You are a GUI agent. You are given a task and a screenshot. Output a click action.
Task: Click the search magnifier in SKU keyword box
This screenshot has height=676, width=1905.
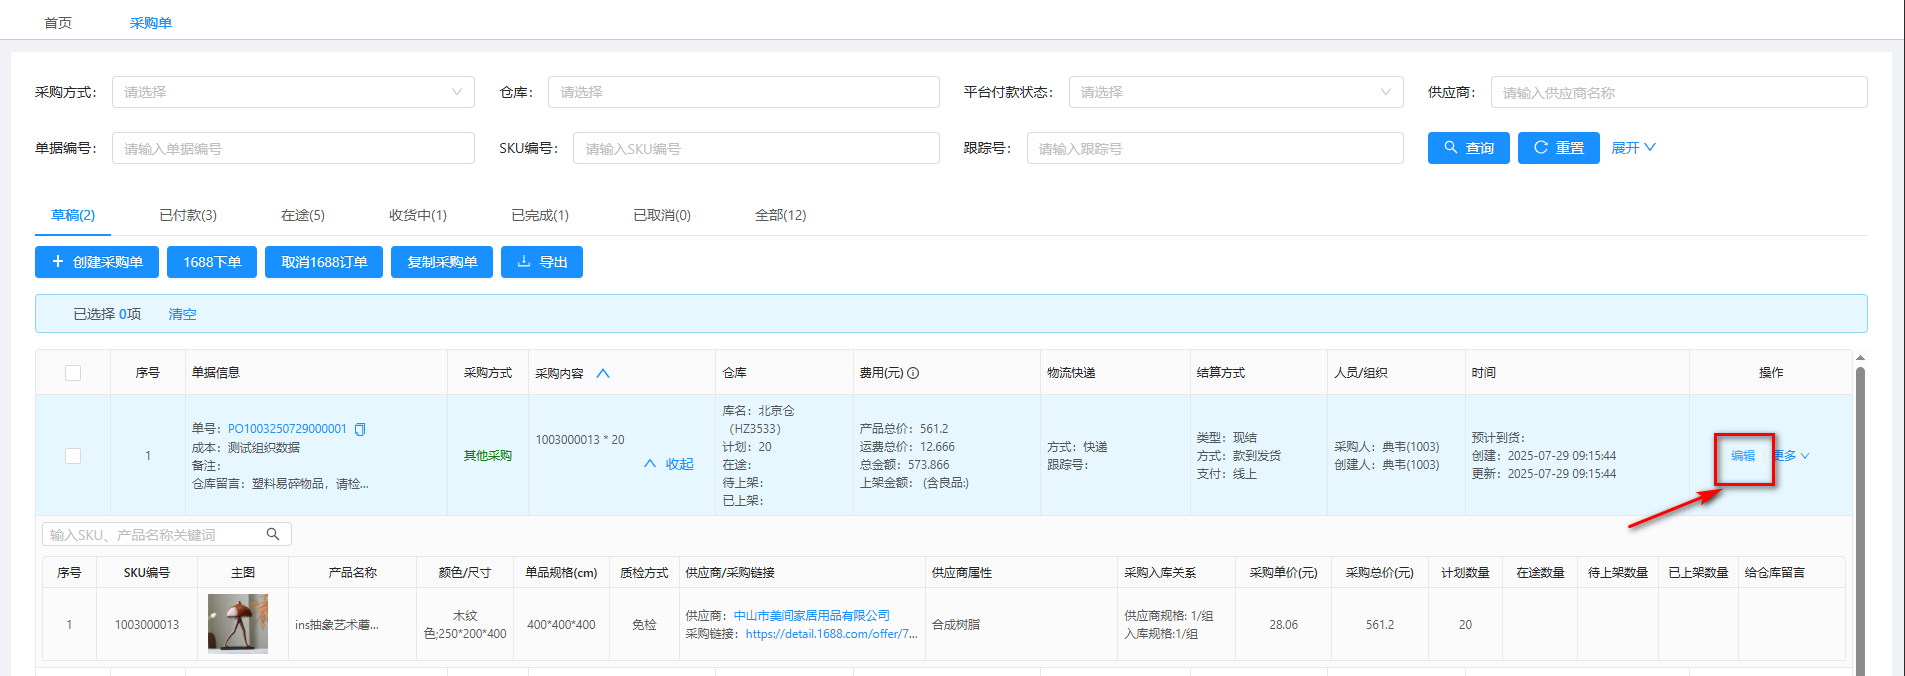[273, 534]
